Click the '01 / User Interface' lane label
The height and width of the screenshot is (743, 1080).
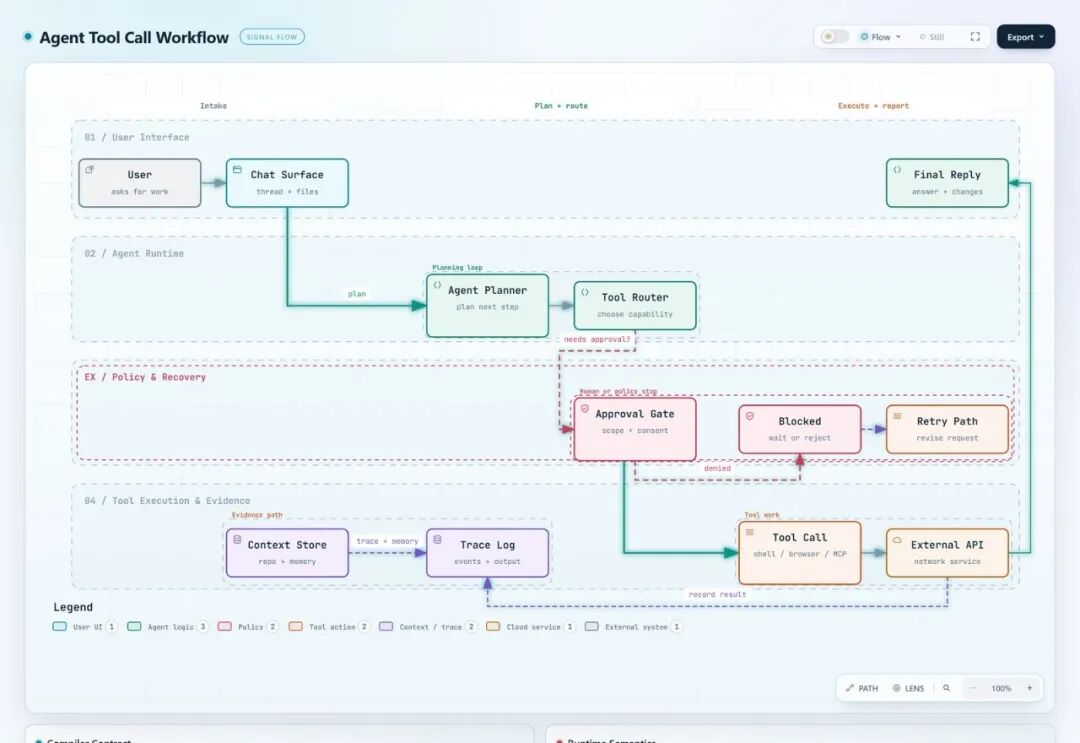(136, 137)
